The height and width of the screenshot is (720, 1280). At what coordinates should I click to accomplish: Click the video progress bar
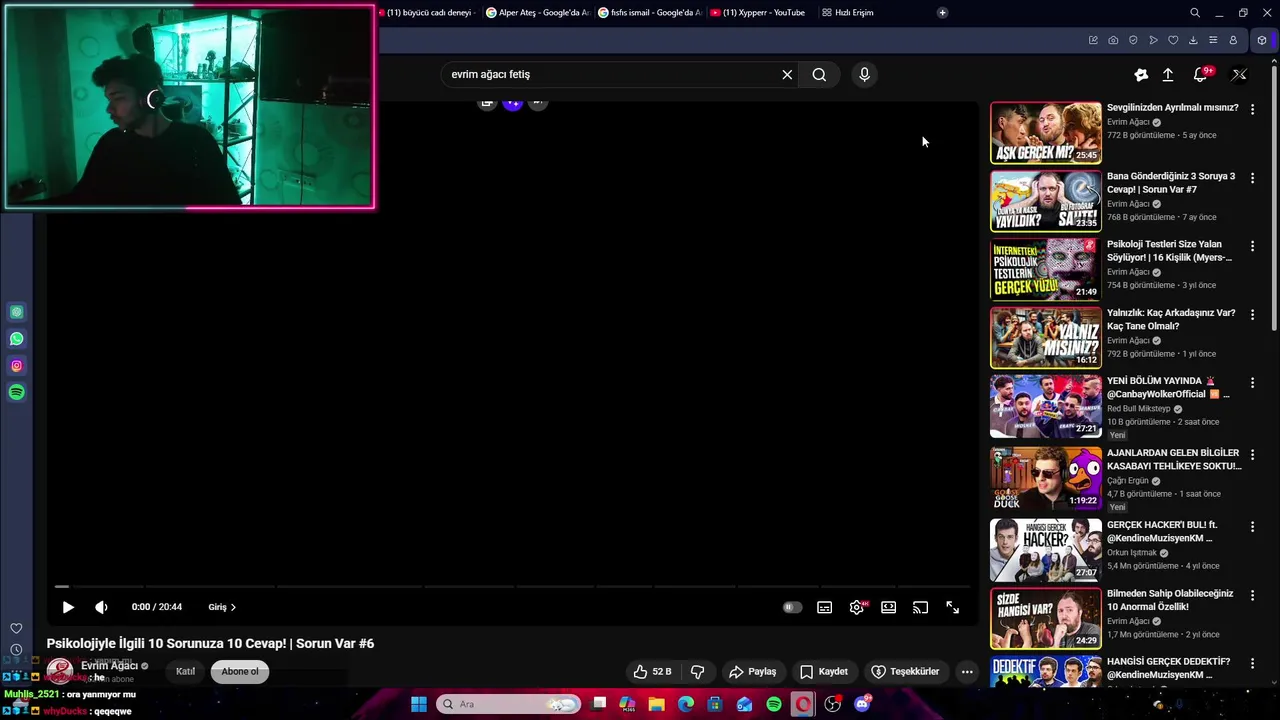click(x=512, y=586)
